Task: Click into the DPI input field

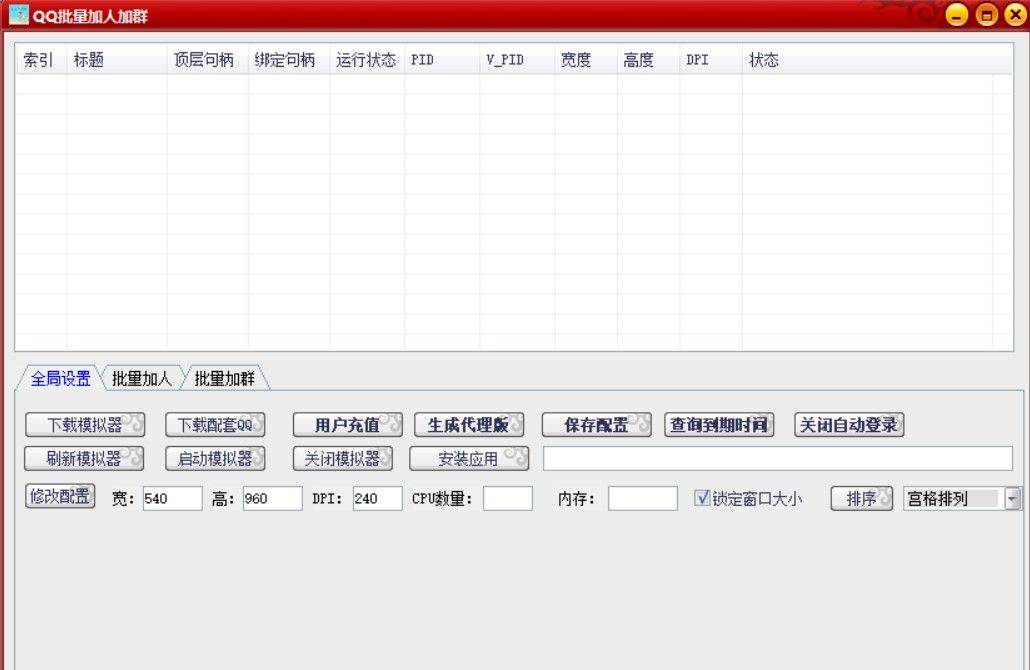Action: (x=377, y=498)
